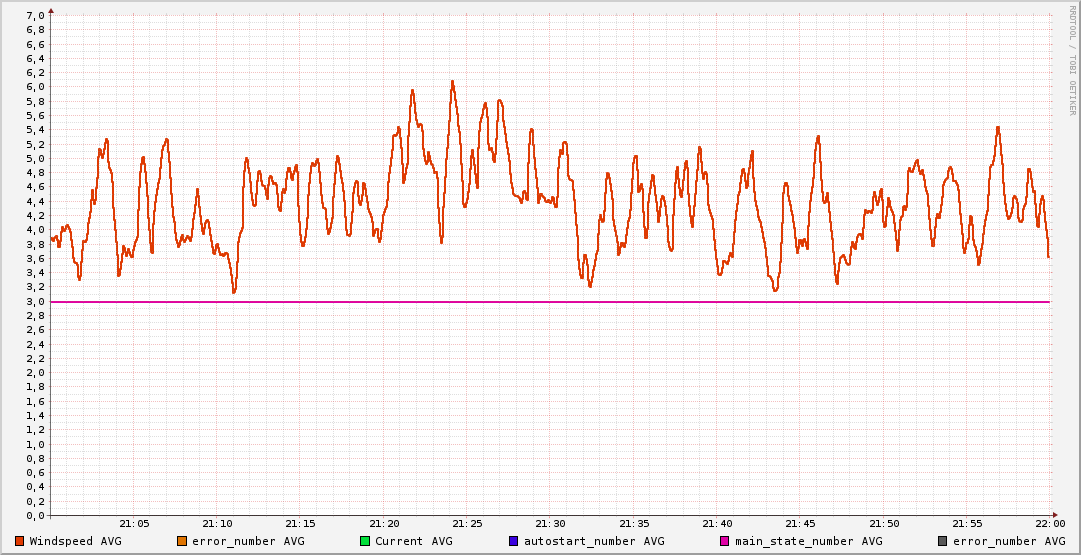Click the Current AVG legend text
Screen dimensions: 1081x555
click(x=413, y=541)
